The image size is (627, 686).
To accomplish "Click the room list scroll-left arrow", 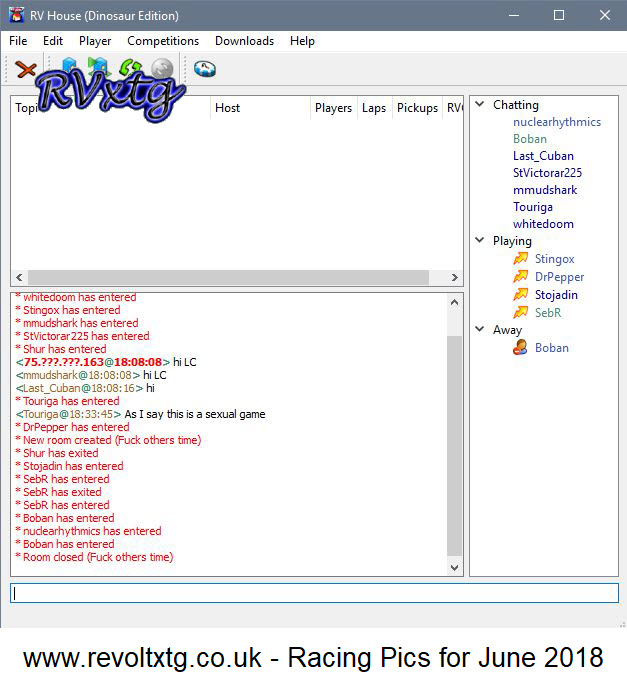I will click(x=19, y=277).
